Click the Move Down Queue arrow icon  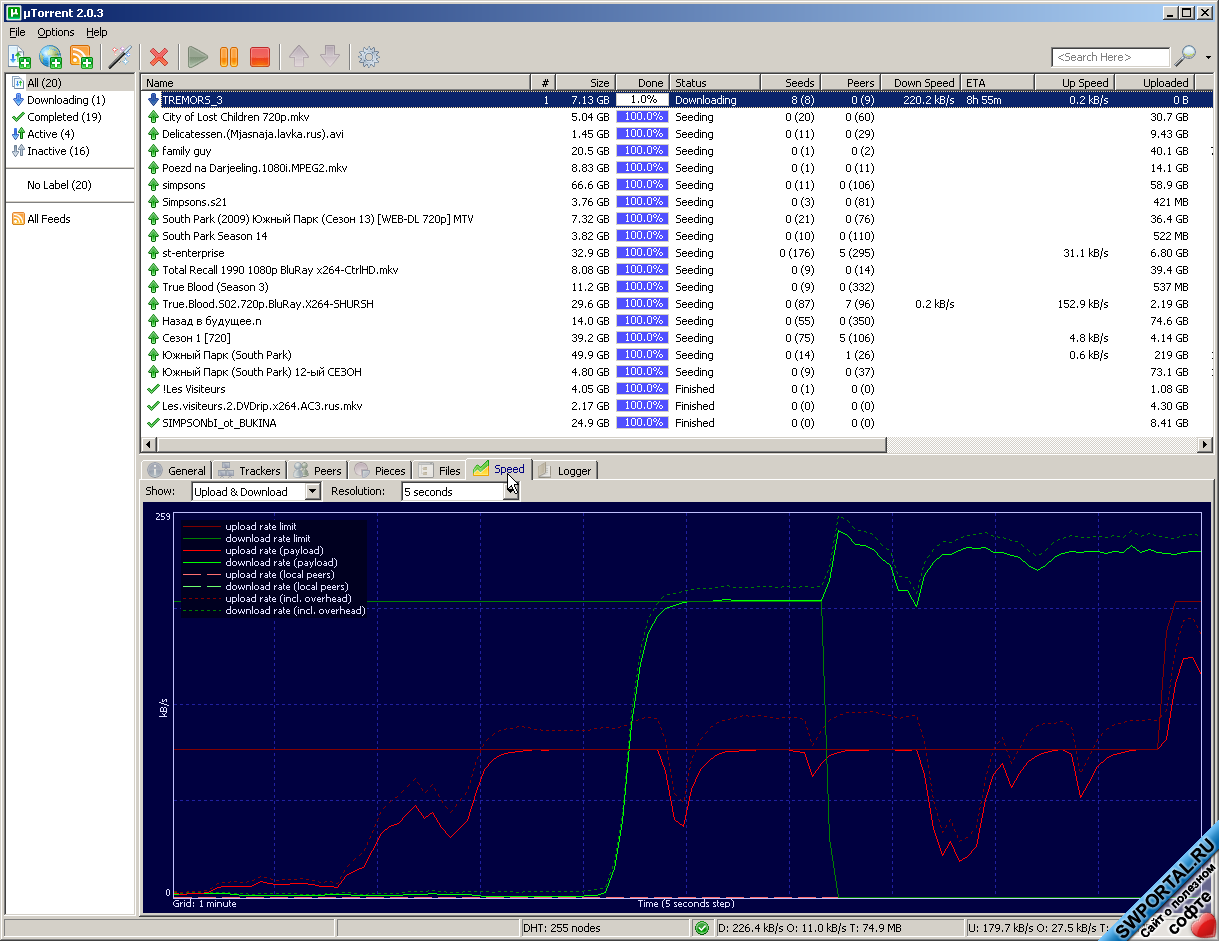click(x=330, y=57)
